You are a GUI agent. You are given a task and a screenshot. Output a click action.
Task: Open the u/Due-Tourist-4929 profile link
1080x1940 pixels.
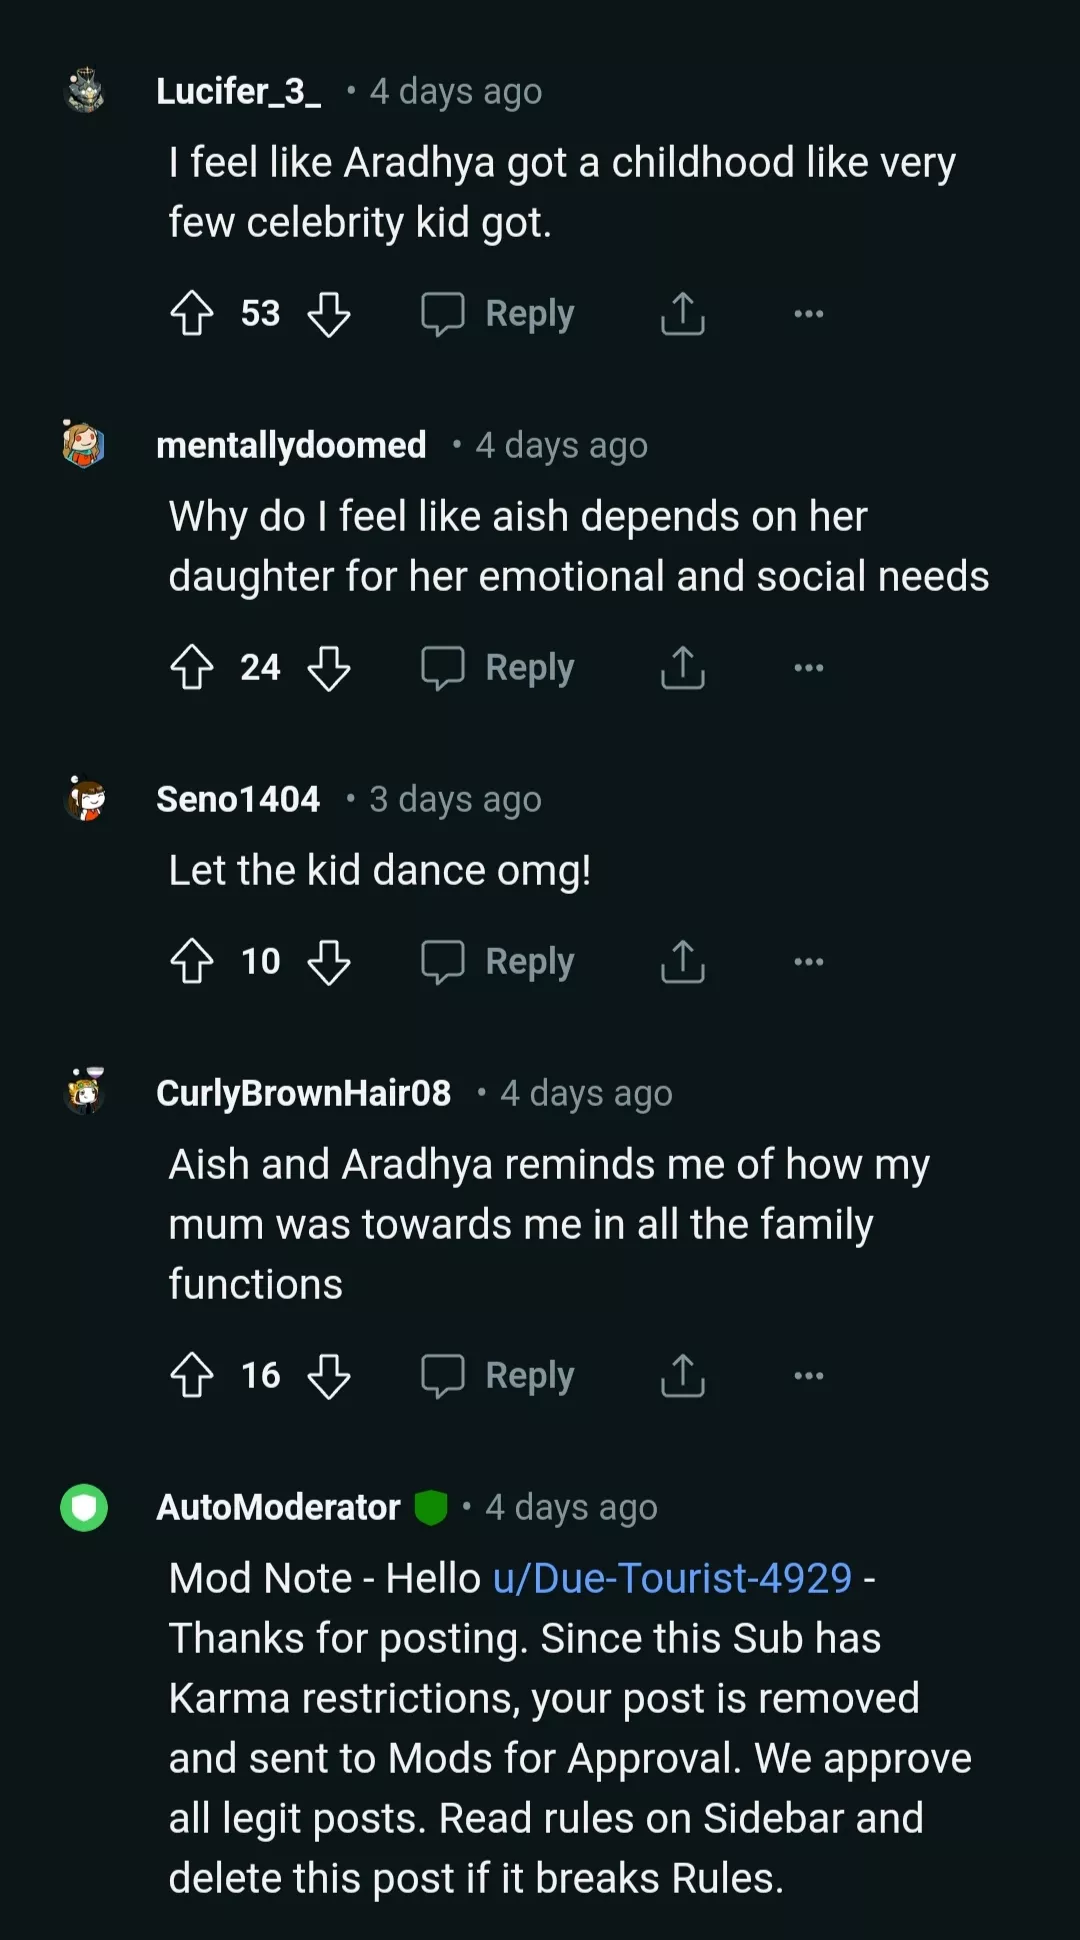pos(672,1578)
